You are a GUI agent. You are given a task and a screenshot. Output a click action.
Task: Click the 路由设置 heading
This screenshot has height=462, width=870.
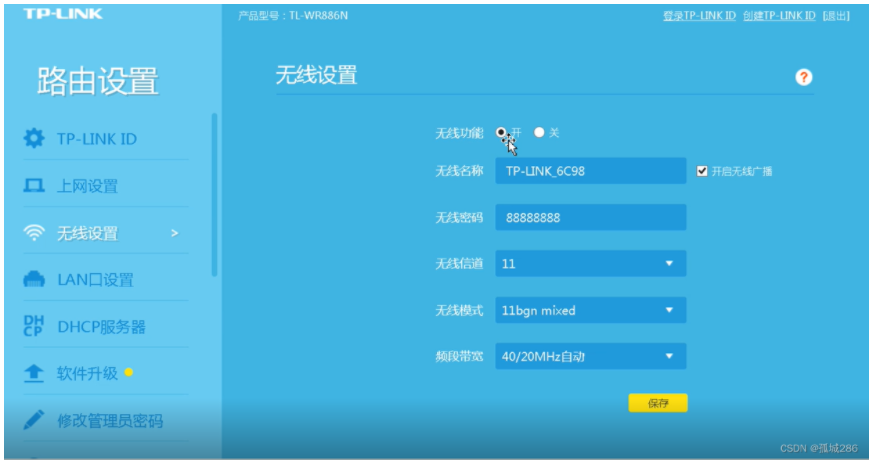click(x=98, y=81)
